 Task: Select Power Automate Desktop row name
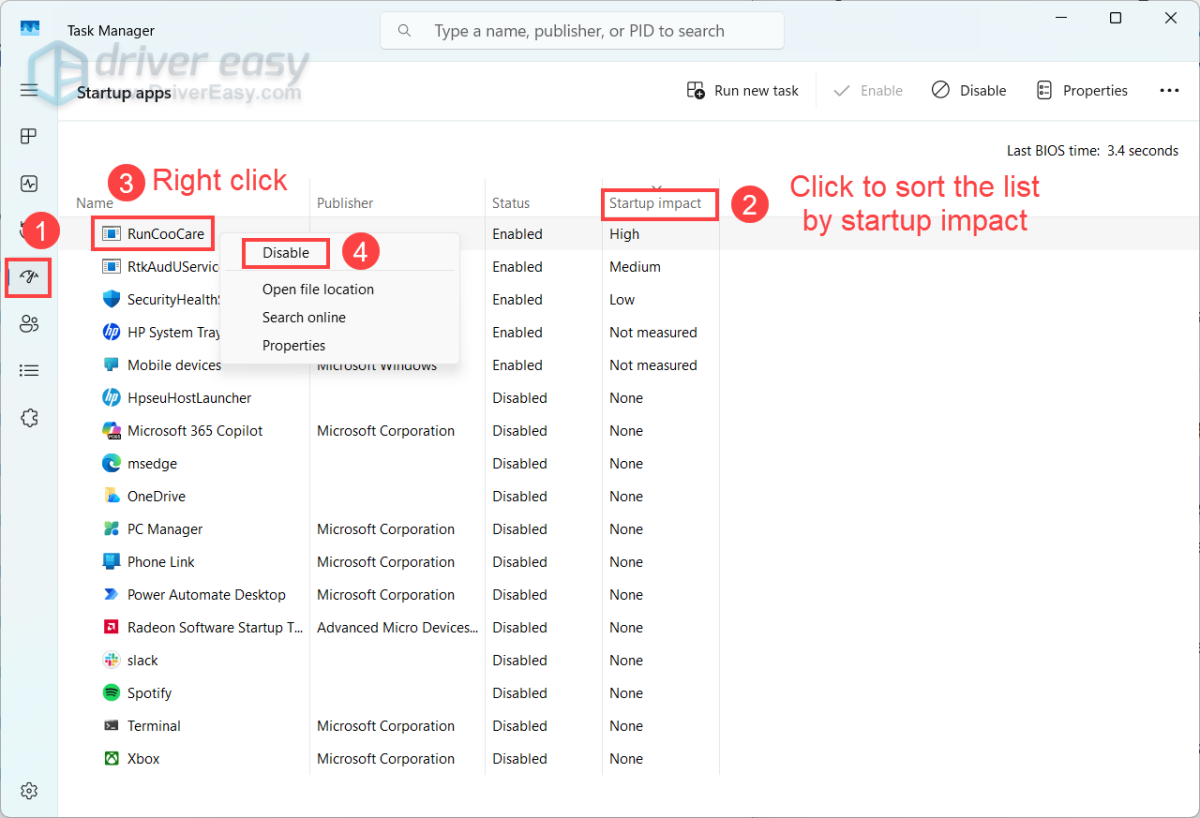pyautogui.click(x=207, y=595)
